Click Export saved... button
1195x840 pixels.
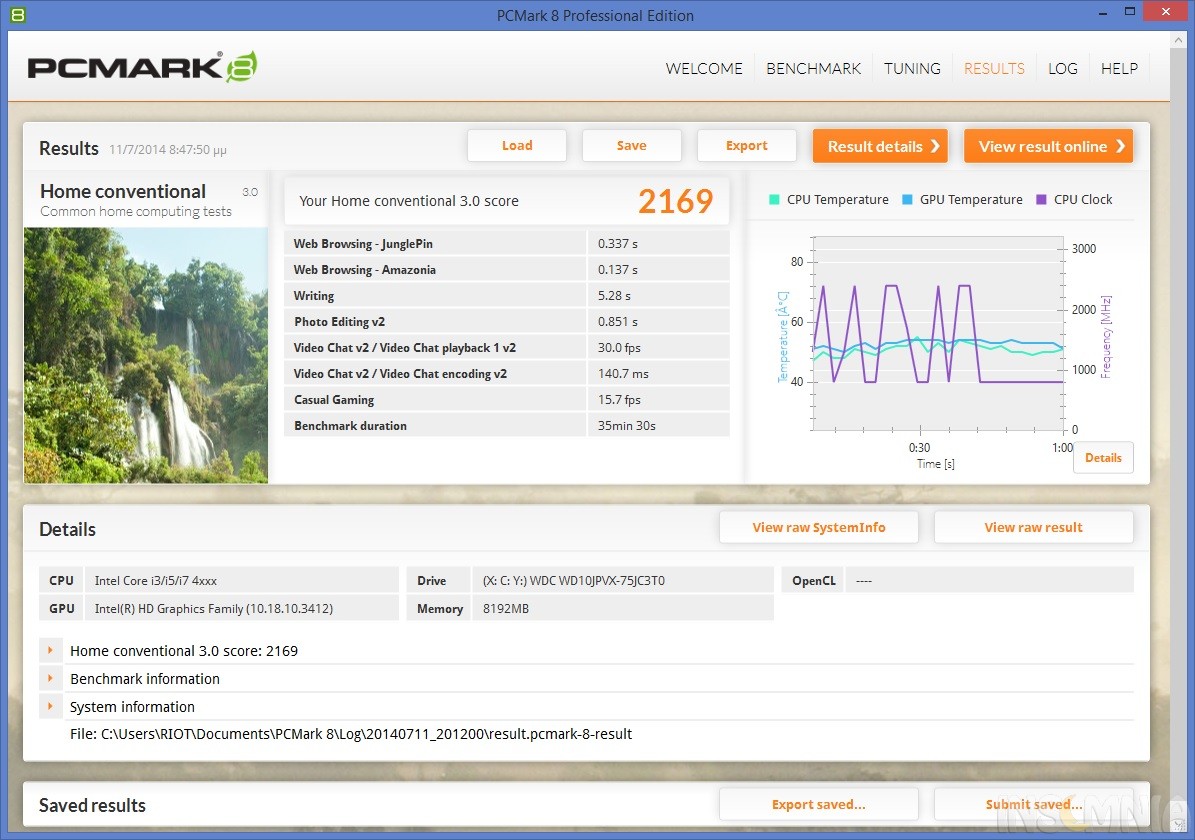pyautogui.click(x=819, y=804)
